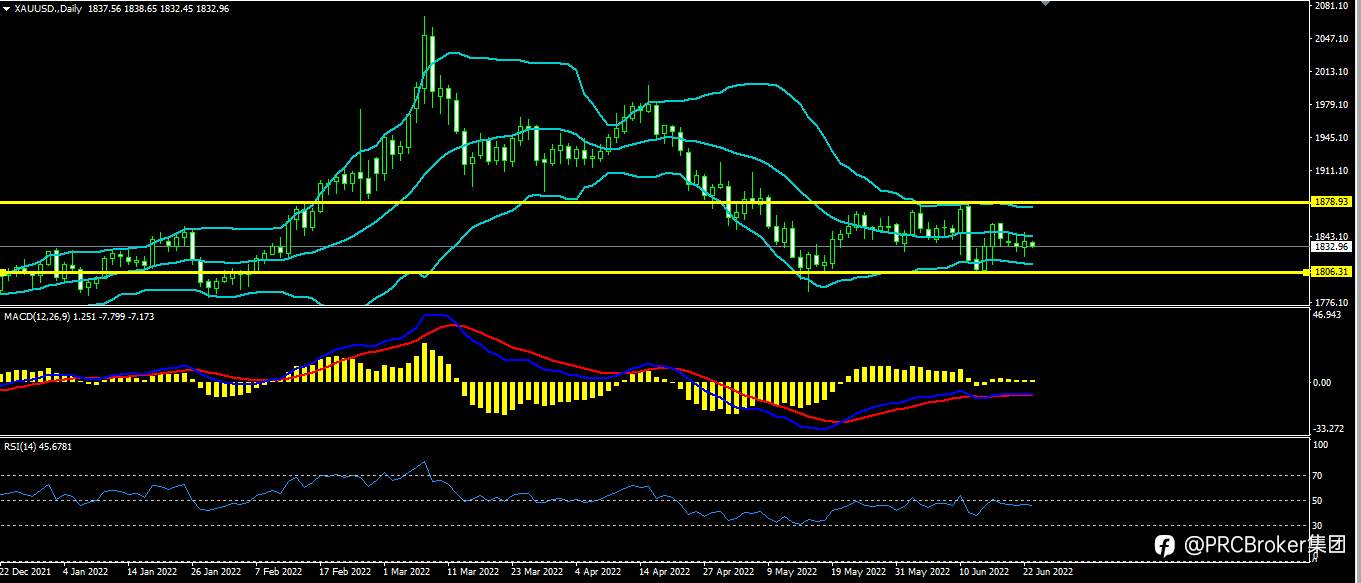Screen dimensions: 1361x583
Task: Click the 31 May 2022 date label
Action: 922,573
